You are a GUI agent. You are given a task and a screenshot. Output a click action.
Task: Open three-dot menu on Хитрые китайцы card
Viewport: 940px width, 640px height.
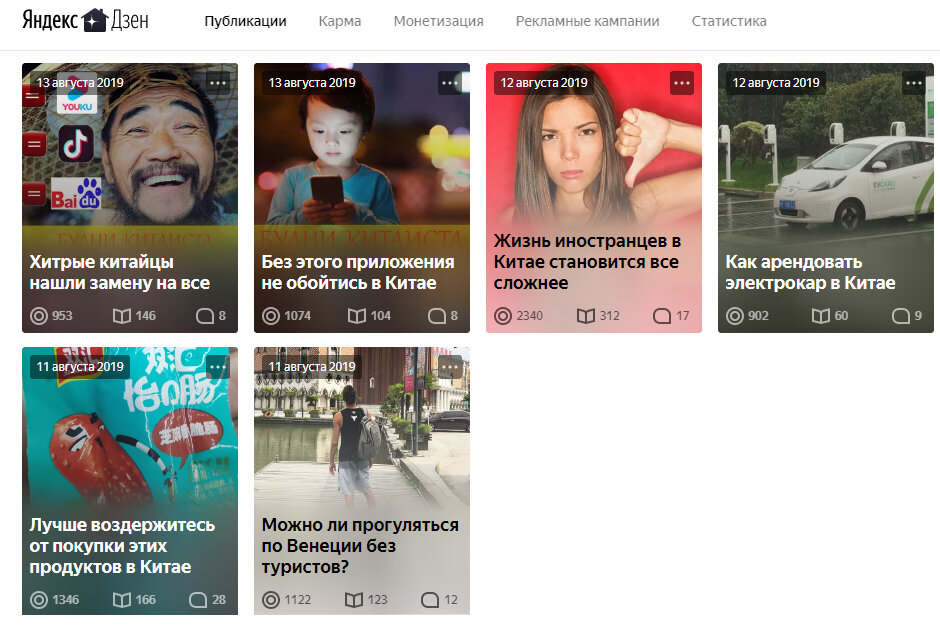218,83
